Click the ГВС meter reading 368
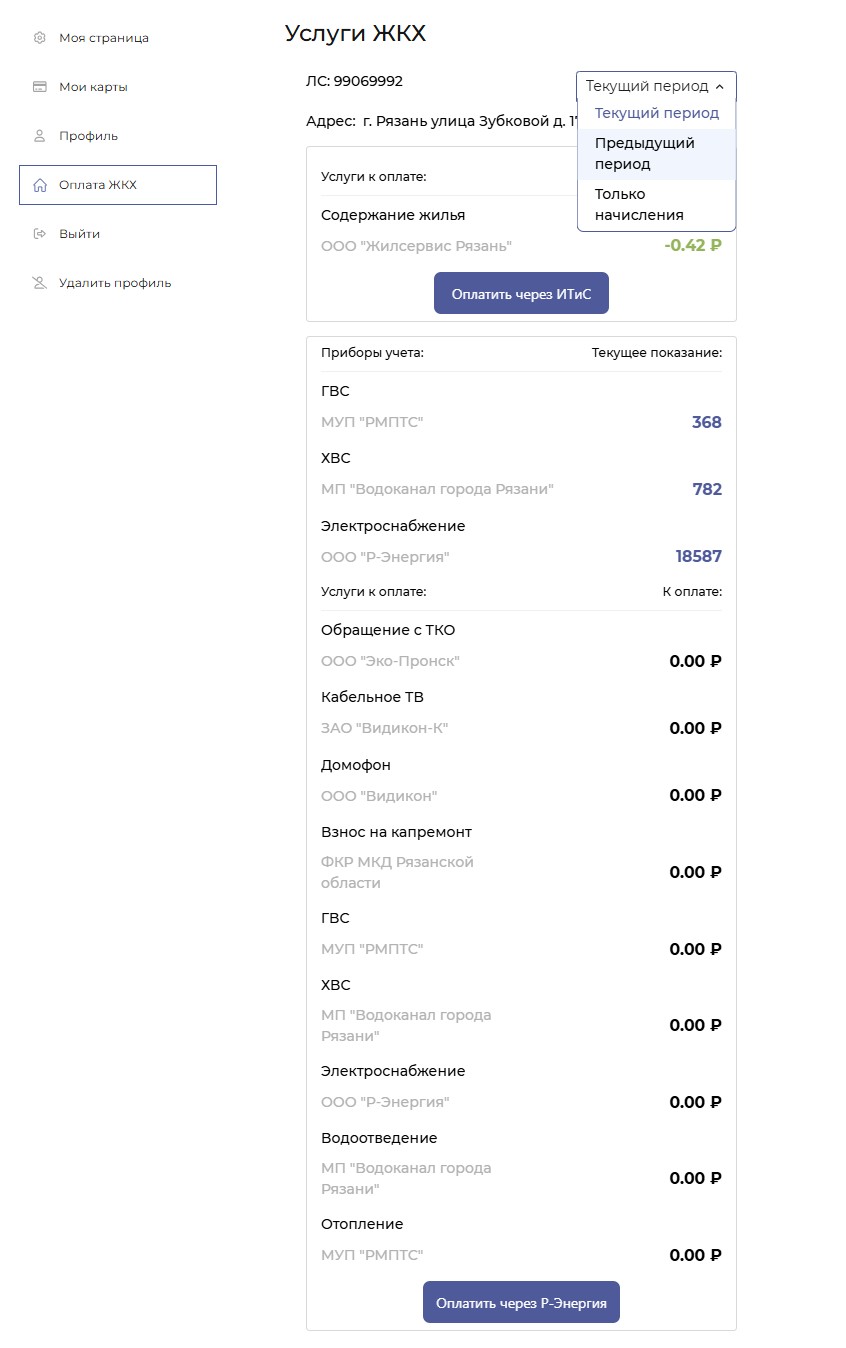 (x=706, y=423)
